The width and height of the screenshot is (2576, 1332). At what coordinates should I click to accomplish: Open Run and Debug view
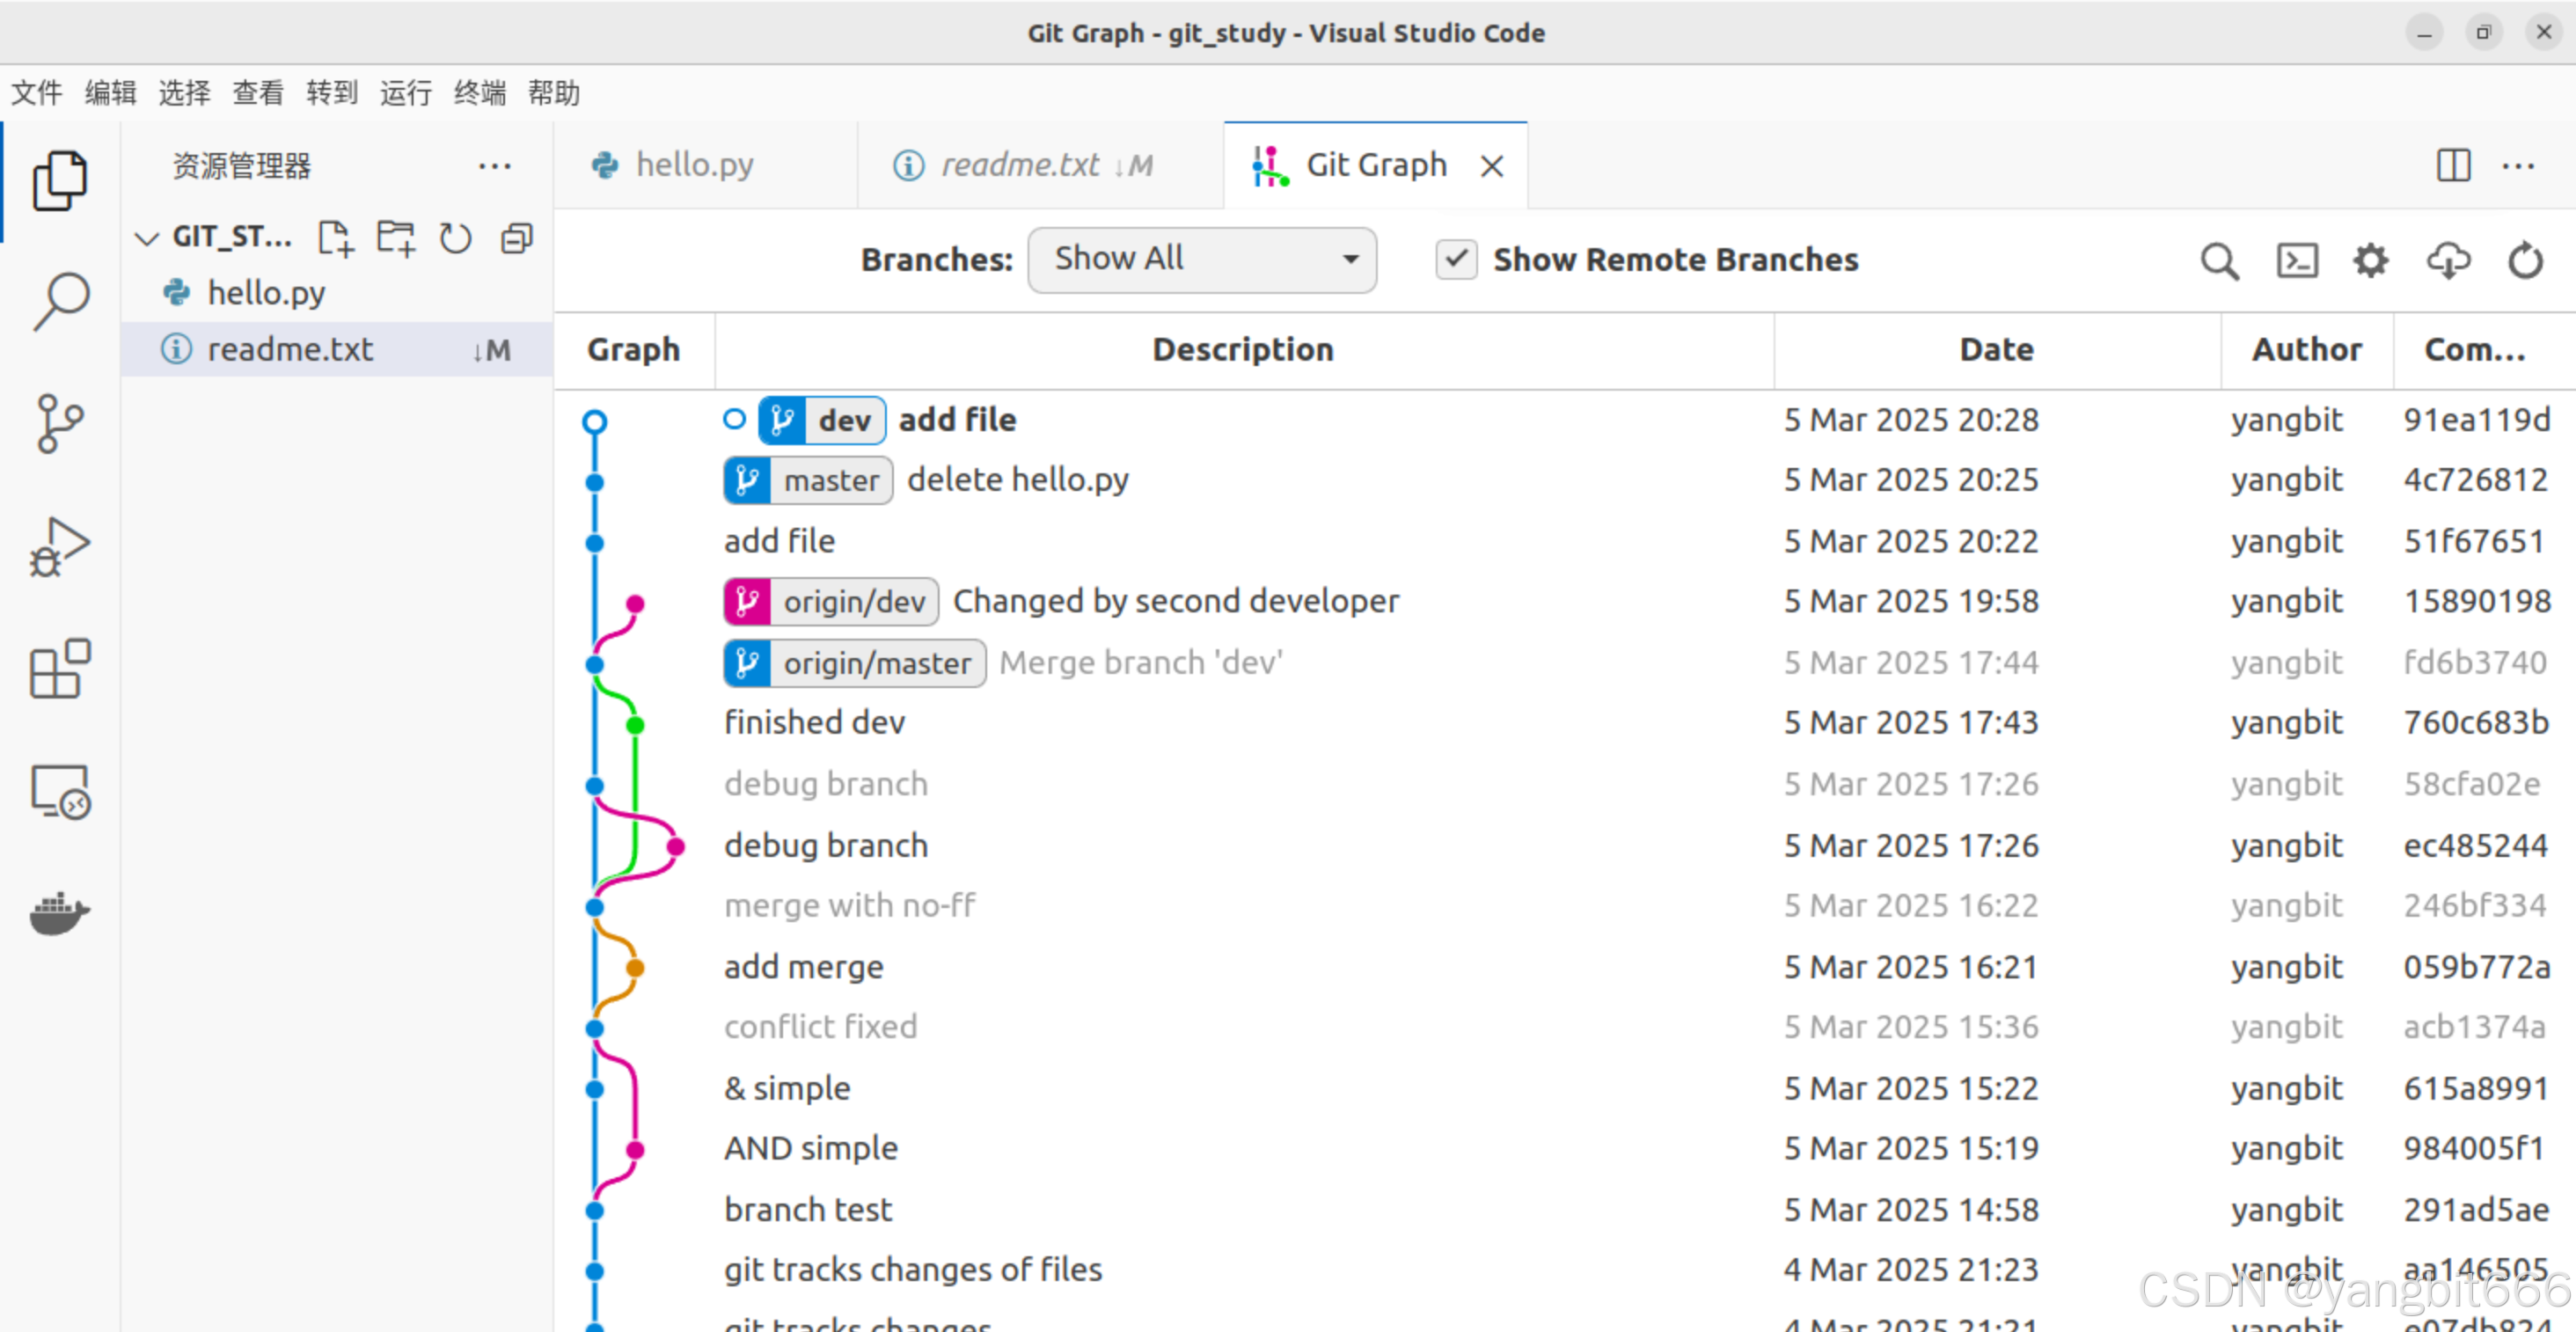point(60,546)
